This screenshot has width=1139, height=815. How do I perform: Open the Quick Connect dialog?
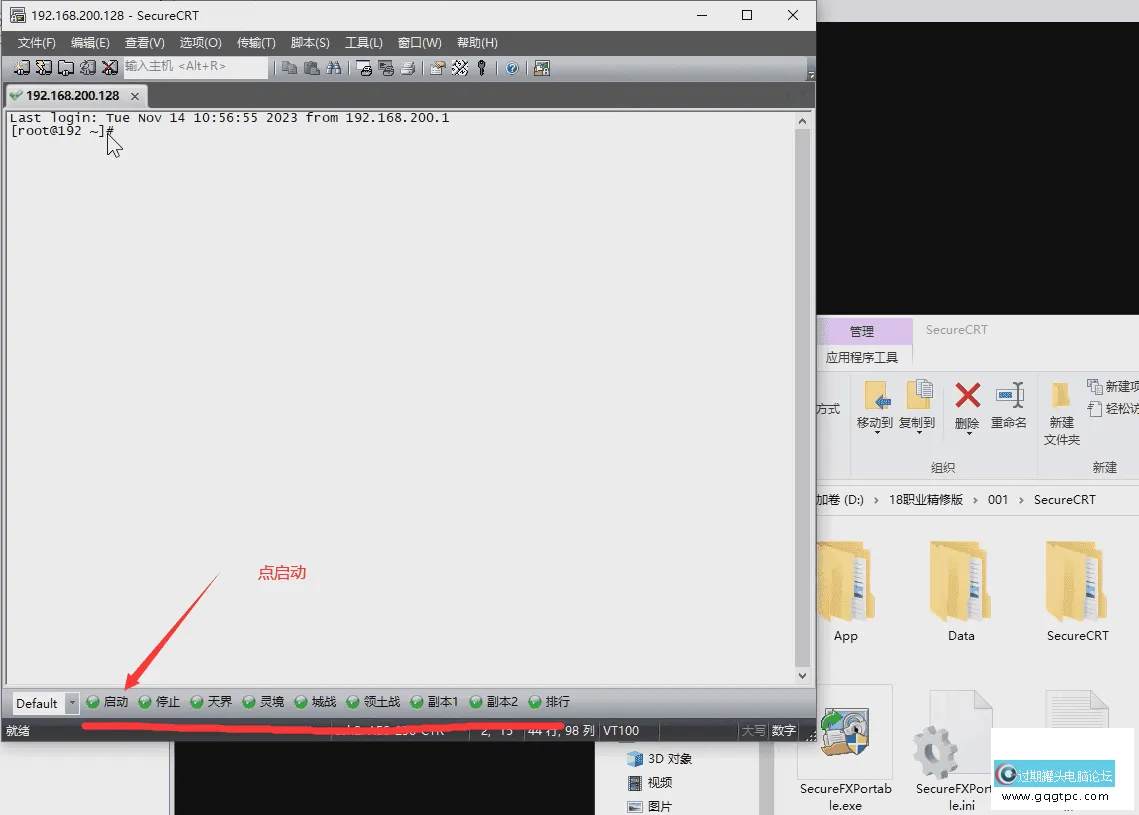(x=44, y=67)
